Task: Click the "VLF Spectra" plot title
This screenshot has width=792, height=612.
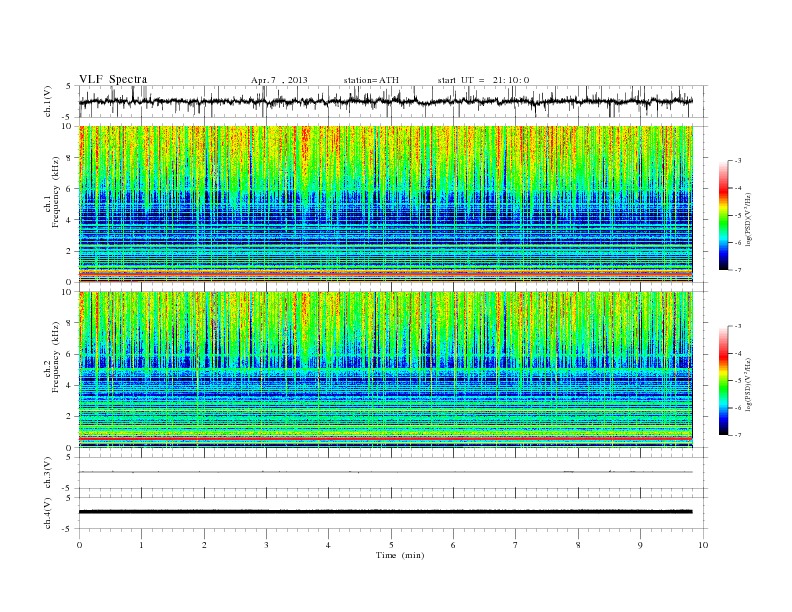Action: (x=113, y=79)
